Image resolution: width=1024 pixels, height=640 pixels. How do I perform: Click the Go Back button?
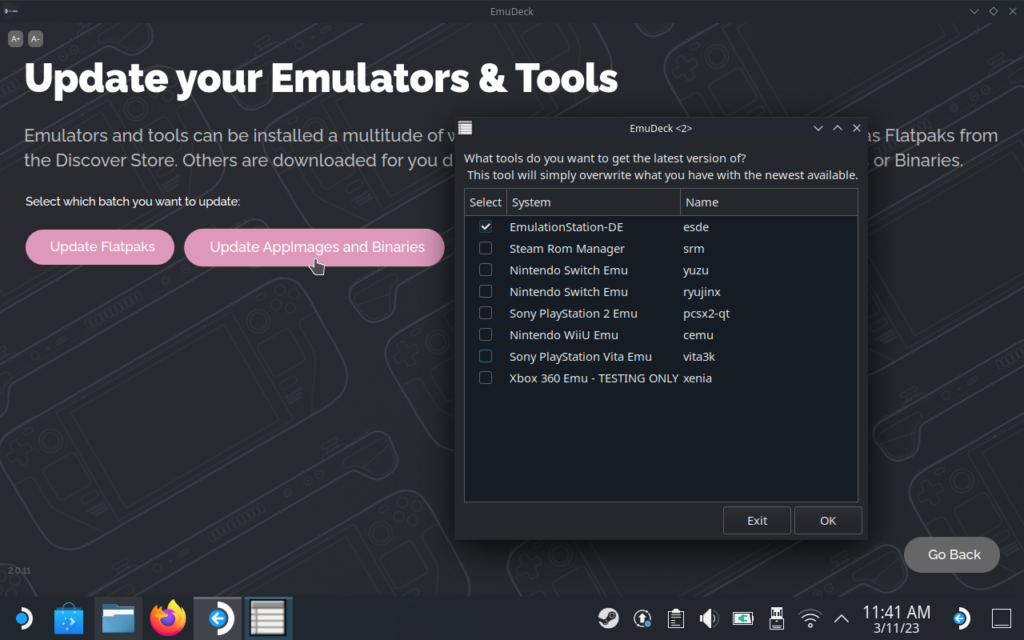952,554
